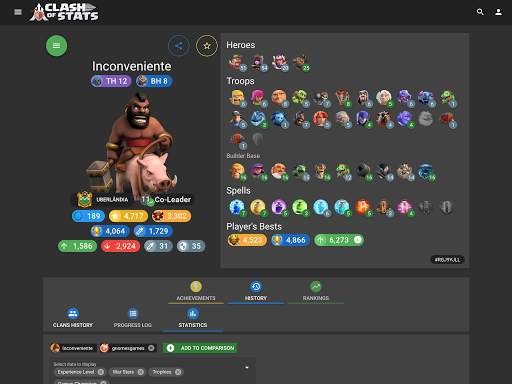The image size is (512, 384).
Task: Switch to the Rankings tab
Action: tap(316, 291)
